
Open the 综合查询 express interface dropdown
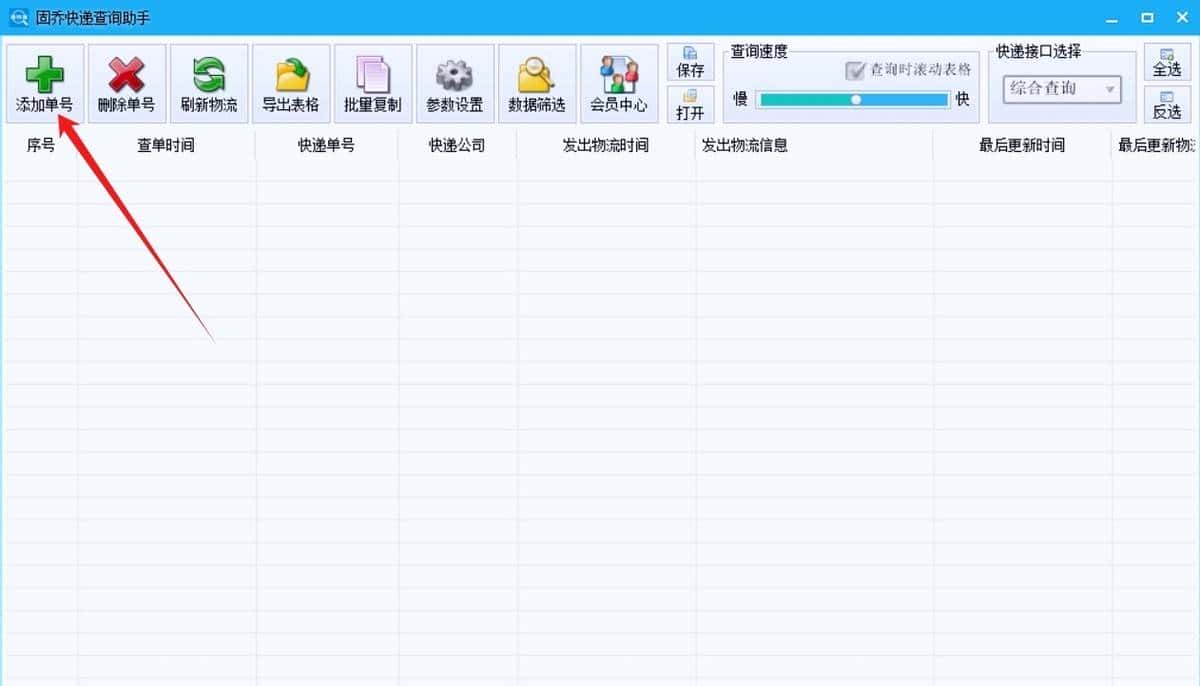[x=1062, y=89]
